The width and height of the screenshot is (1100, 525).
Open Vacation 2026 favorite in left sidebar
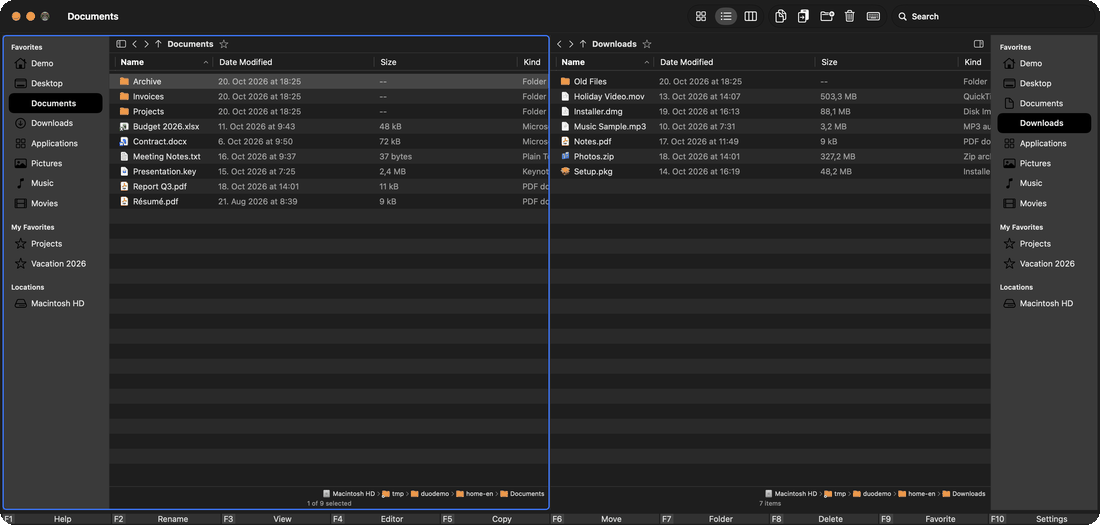(x=55, y=263)
